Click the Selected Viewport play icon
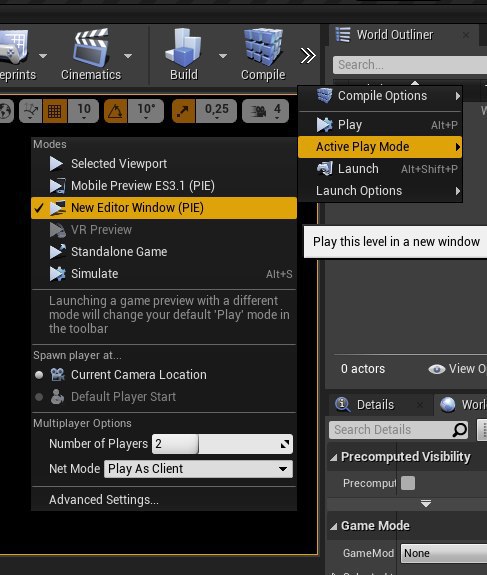 click(56, 164)
